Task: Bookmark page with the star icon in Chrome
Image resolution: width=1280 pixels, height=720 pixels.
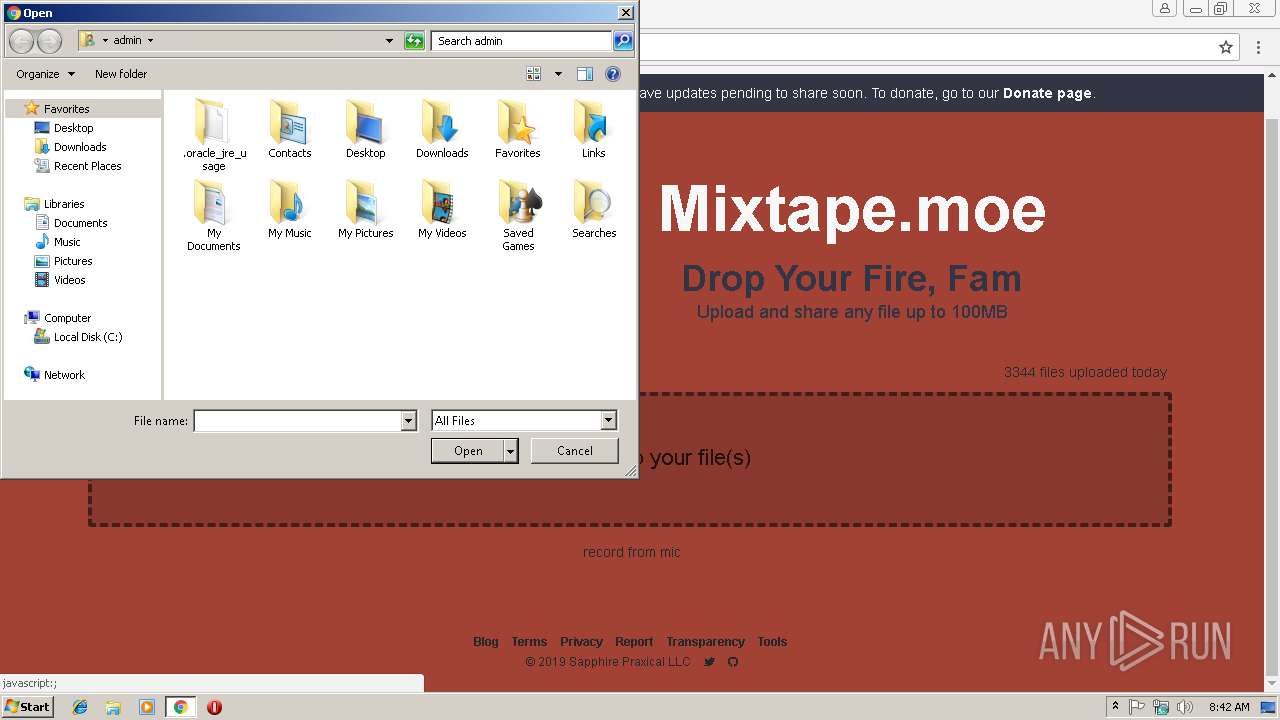Action: coord(1226,47)
